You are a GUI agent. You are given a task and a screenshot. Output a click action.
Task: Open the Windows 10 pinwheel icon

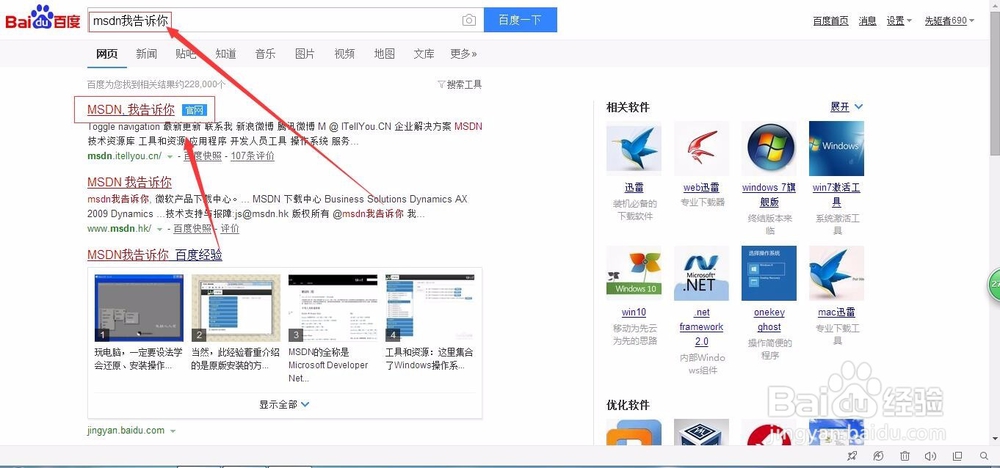pyautogui.click(x=634, y=274)
